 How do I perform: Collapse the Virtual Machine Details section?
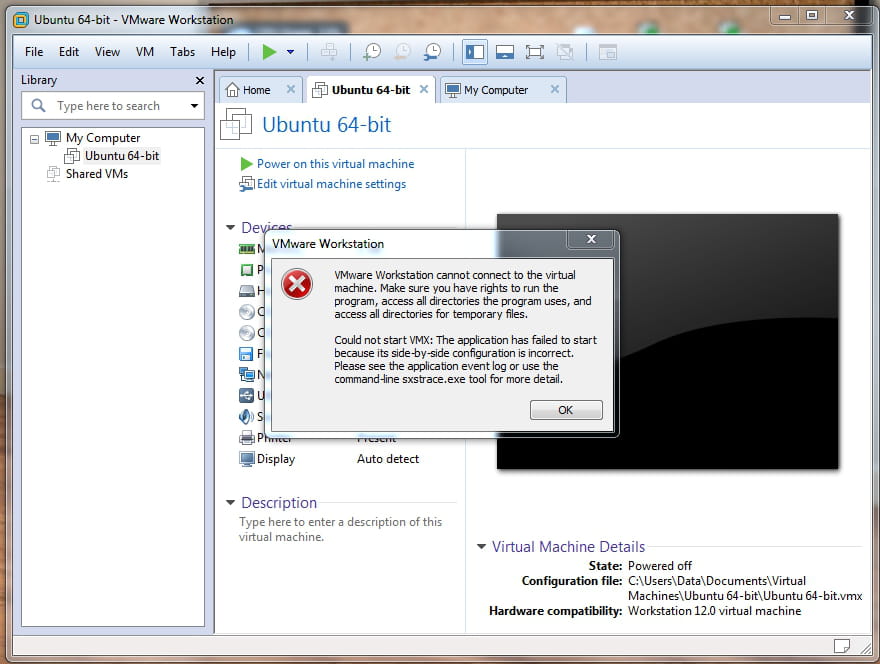point(481,546)
